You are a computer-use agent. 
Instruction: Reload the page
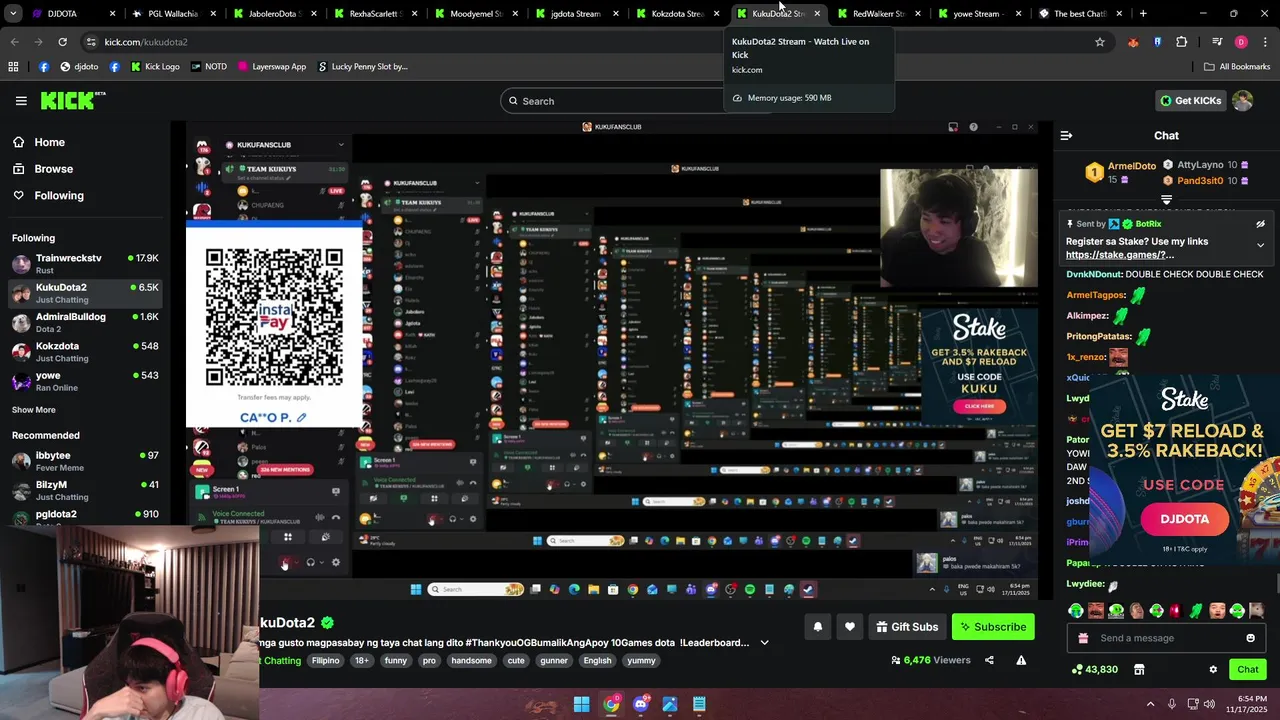(x=62, y=42)
